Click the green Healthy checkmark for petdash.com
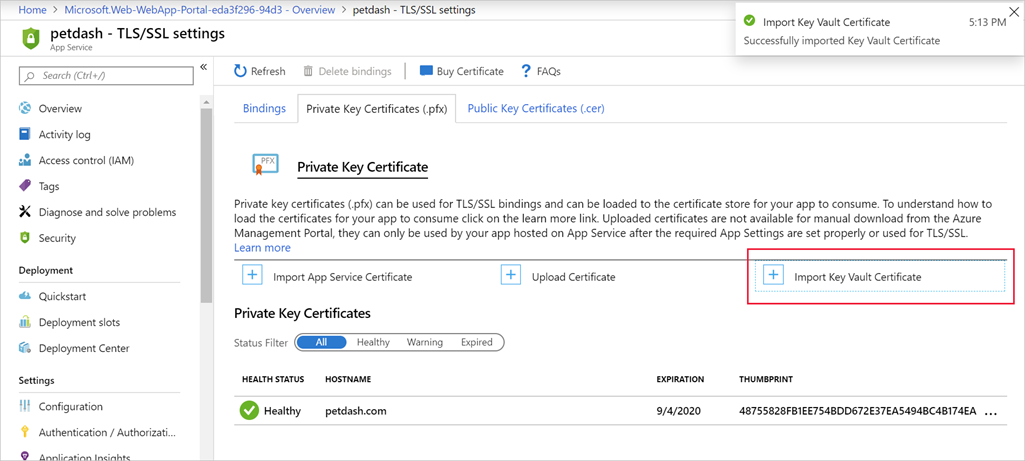 coord(248,411)
